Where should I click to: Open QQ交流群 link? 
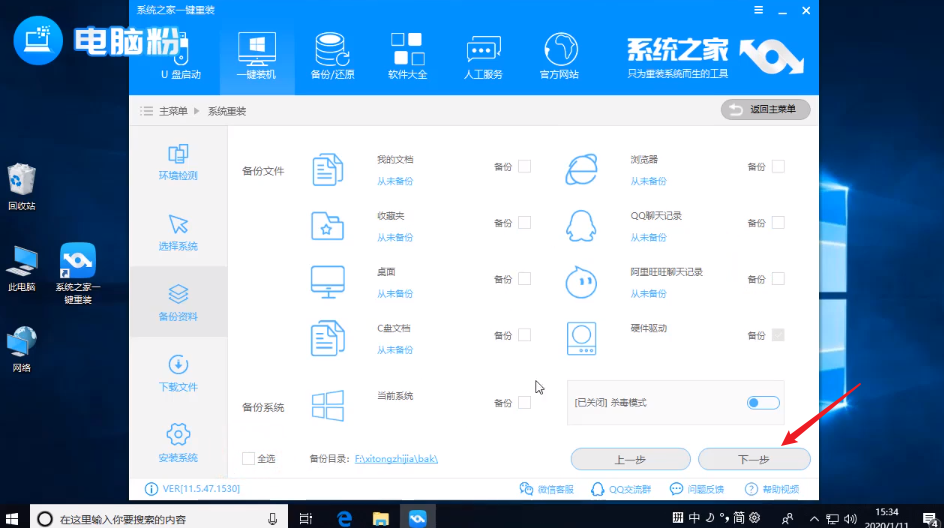pyautogui.click(x=620, y=489)
